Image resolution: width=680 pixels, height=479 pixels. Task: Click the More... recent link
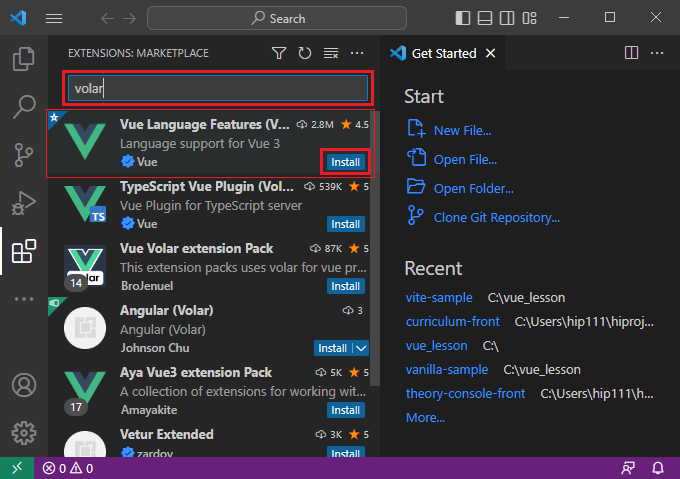pos(425,417)
